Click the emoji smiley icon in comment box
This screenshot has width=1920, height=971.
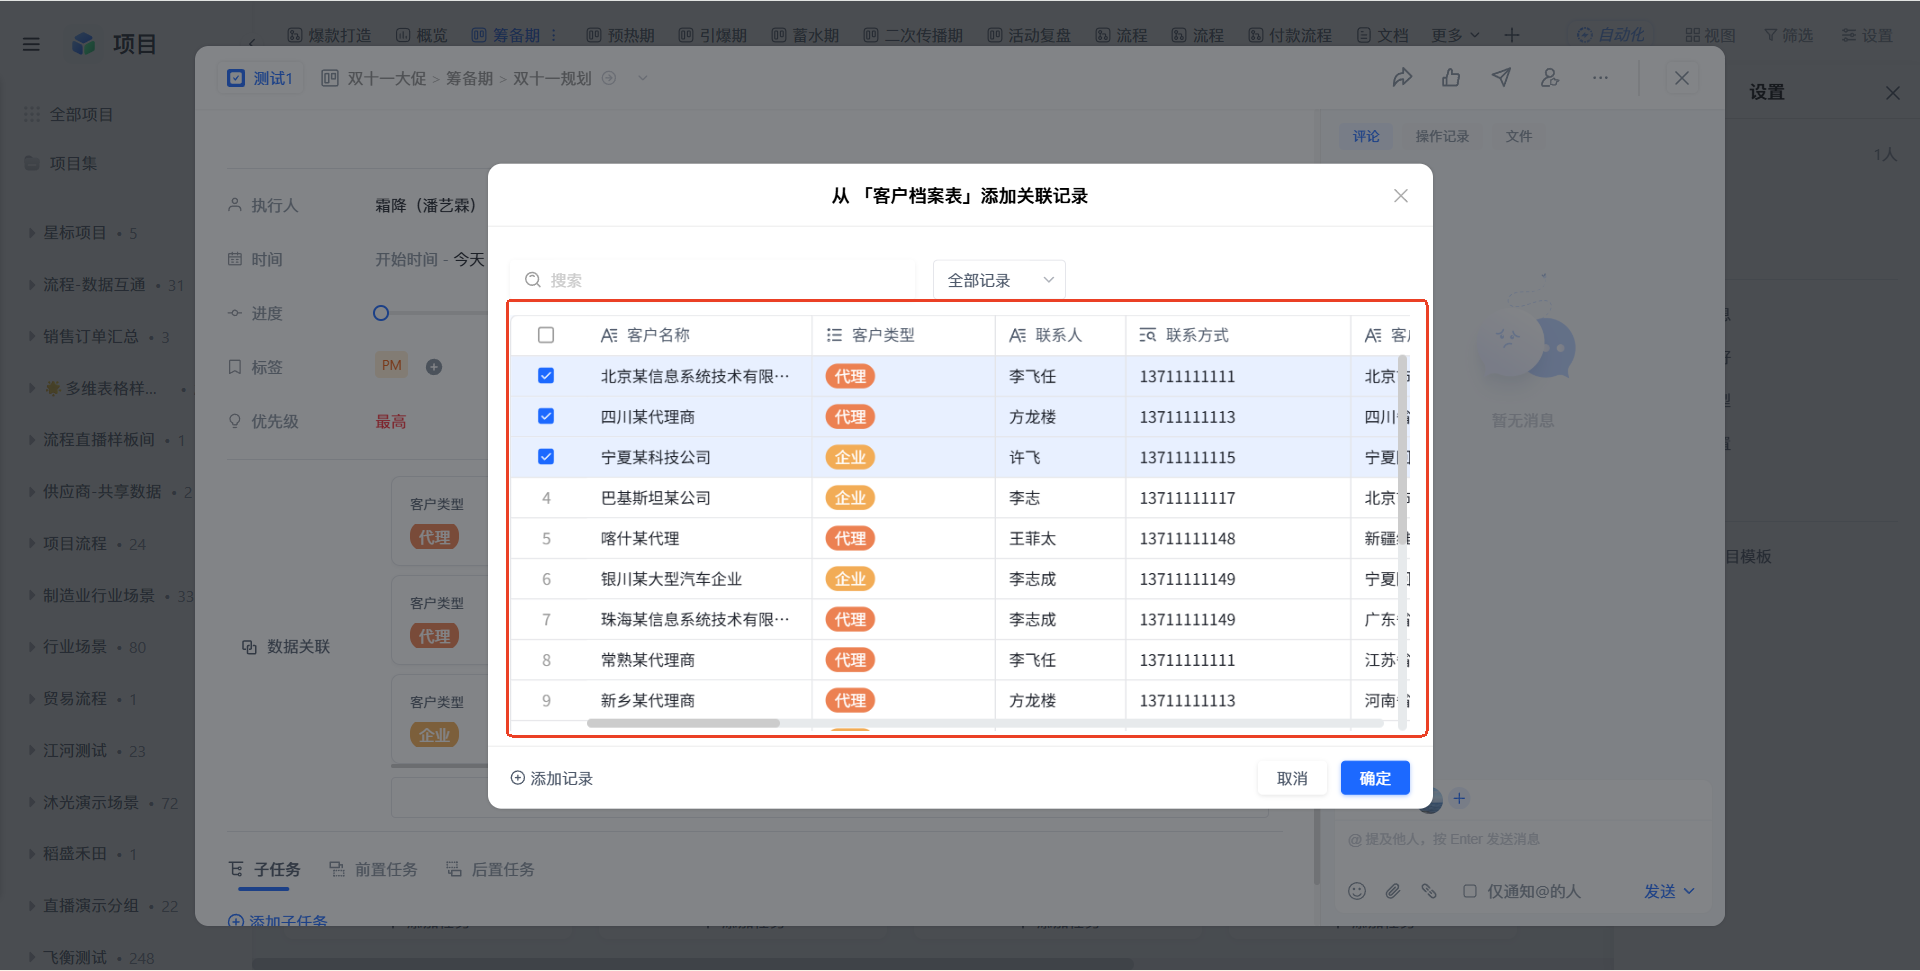[1357, 891]
